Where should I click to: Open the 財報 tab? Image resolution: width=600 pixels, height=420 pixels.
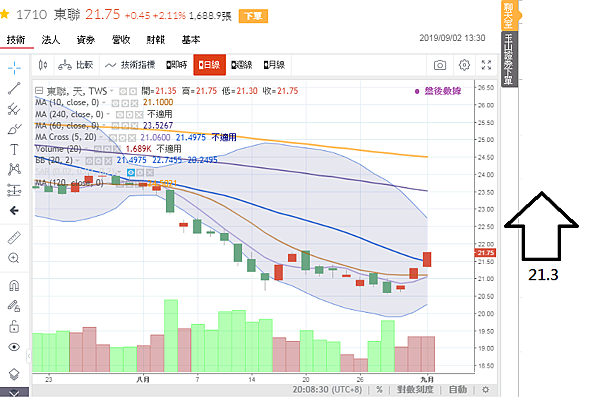[x=156, y=40]
